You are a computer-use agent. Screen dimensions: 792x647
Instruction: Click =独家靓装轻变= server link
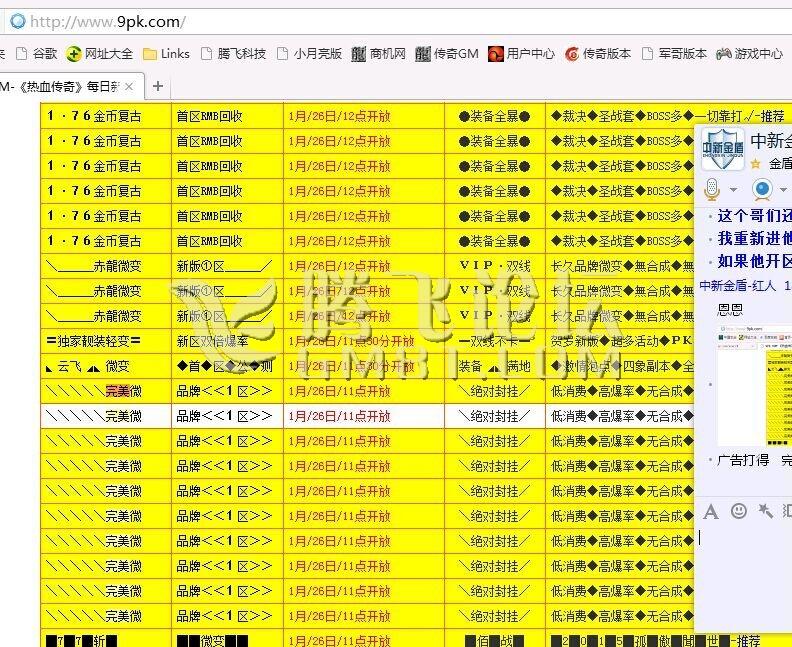(x=94, y=341)
